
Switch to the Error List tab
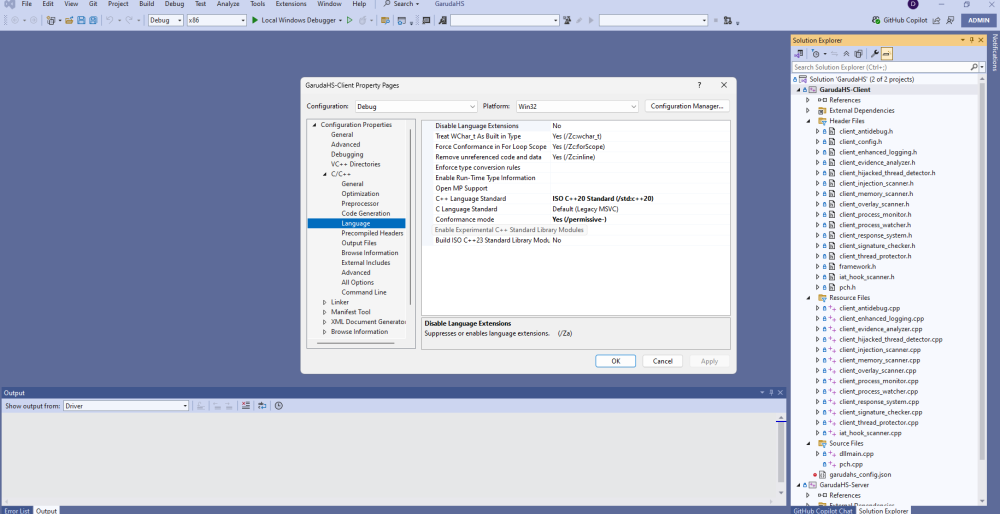tap(17, 510)
